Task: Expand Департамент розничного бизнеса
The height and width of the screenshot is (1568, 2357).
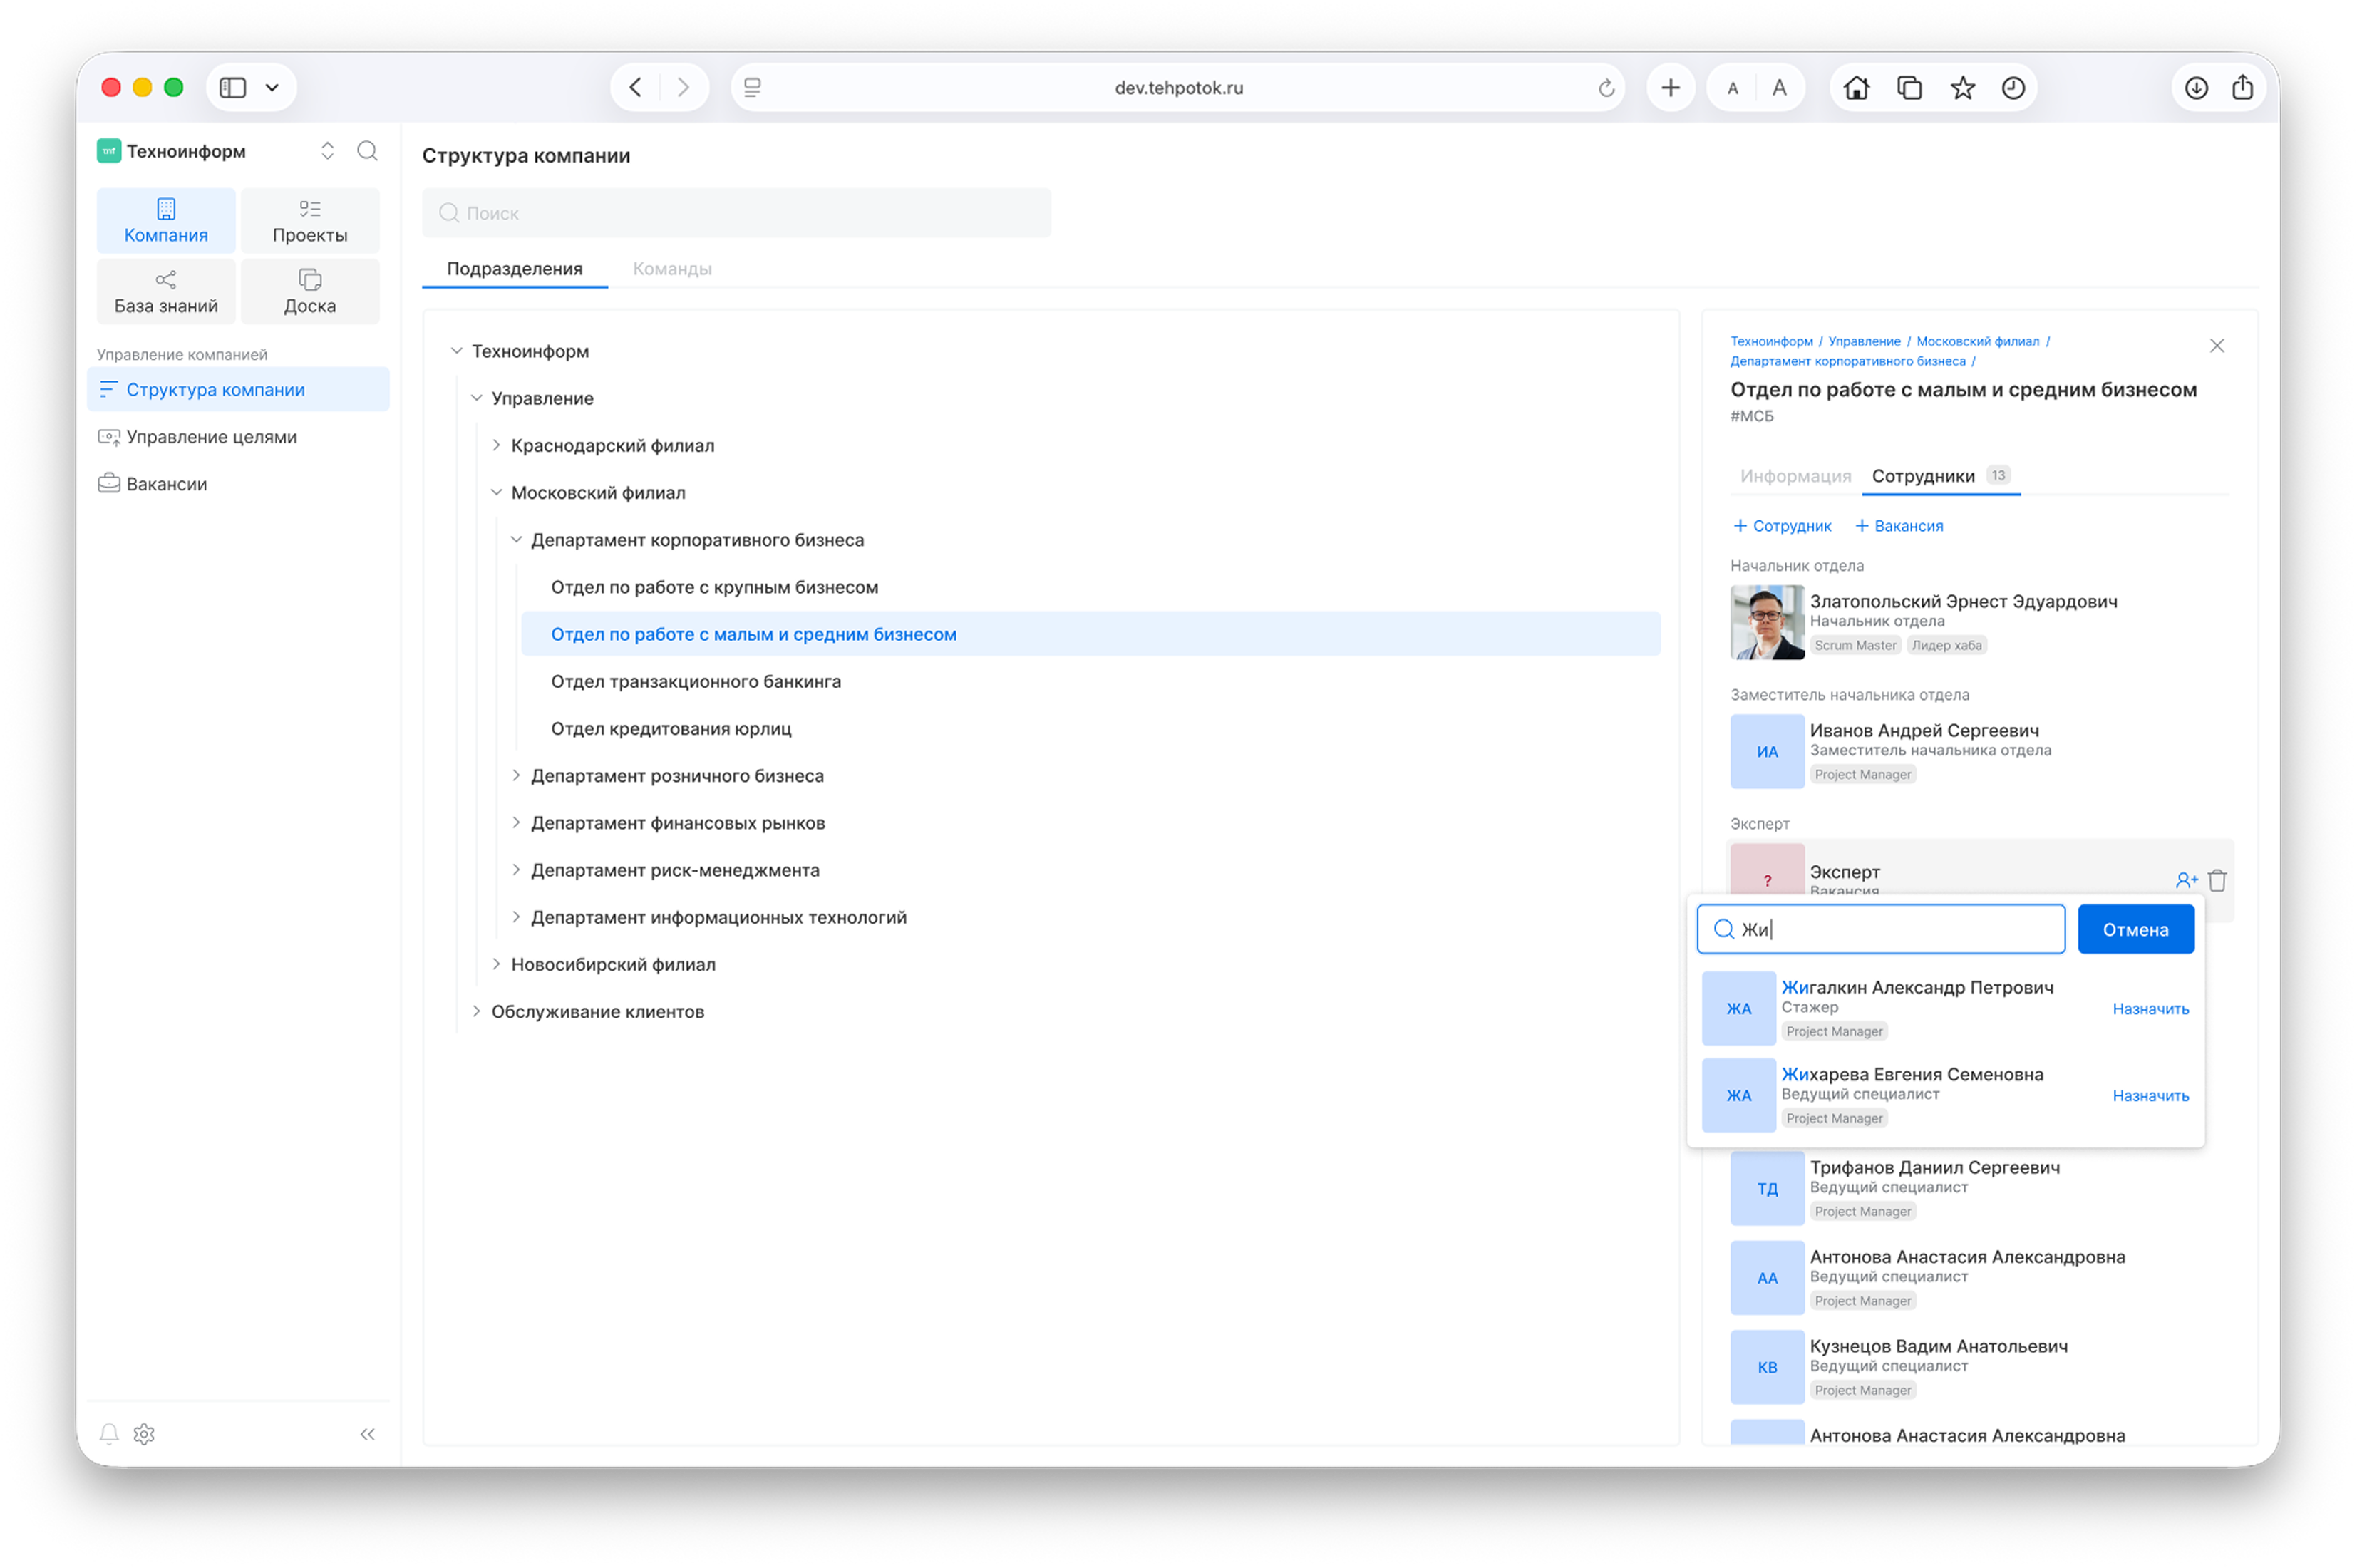Action: (516, 775)
